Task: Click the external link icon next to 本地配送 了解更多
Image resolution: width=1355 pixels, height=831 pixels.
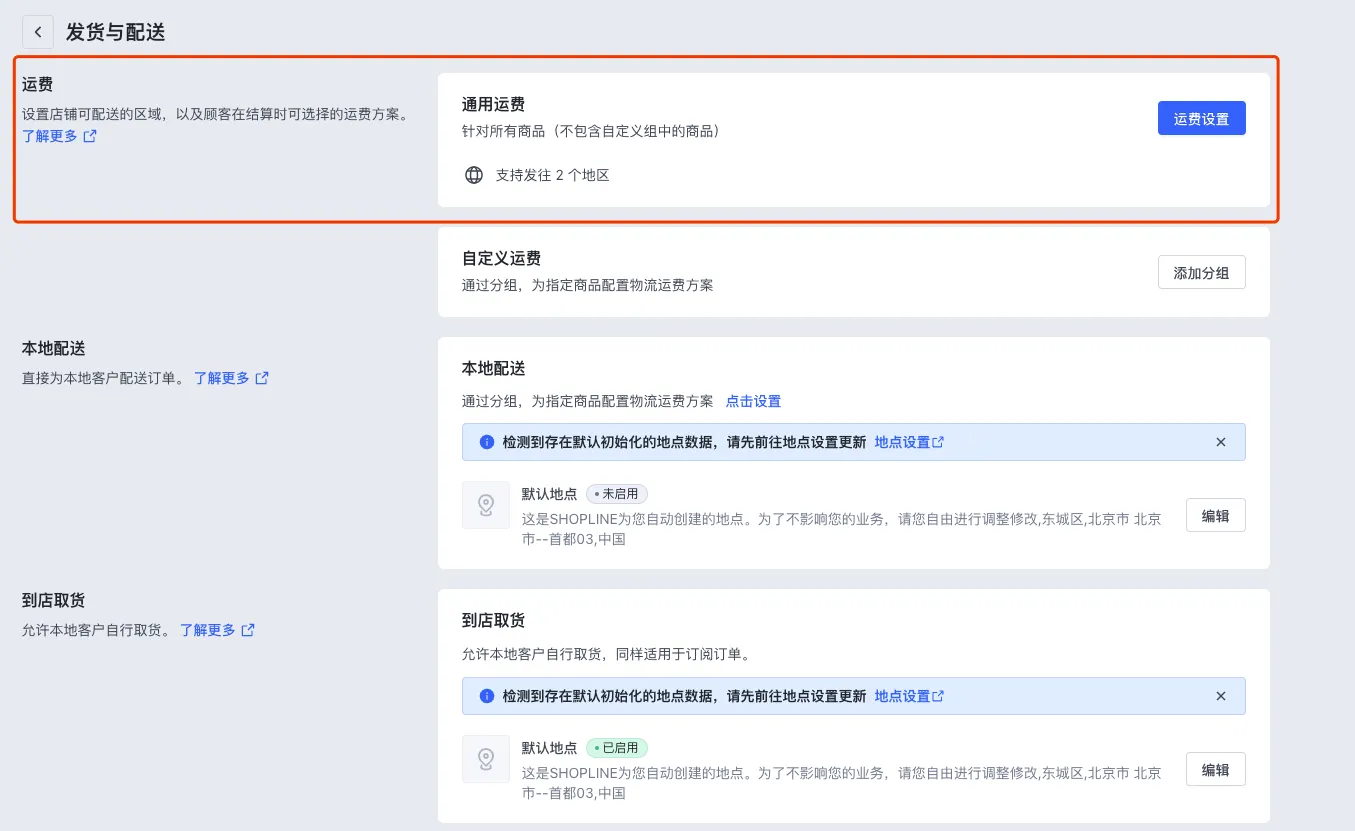Action: click(x=262, y=378)
